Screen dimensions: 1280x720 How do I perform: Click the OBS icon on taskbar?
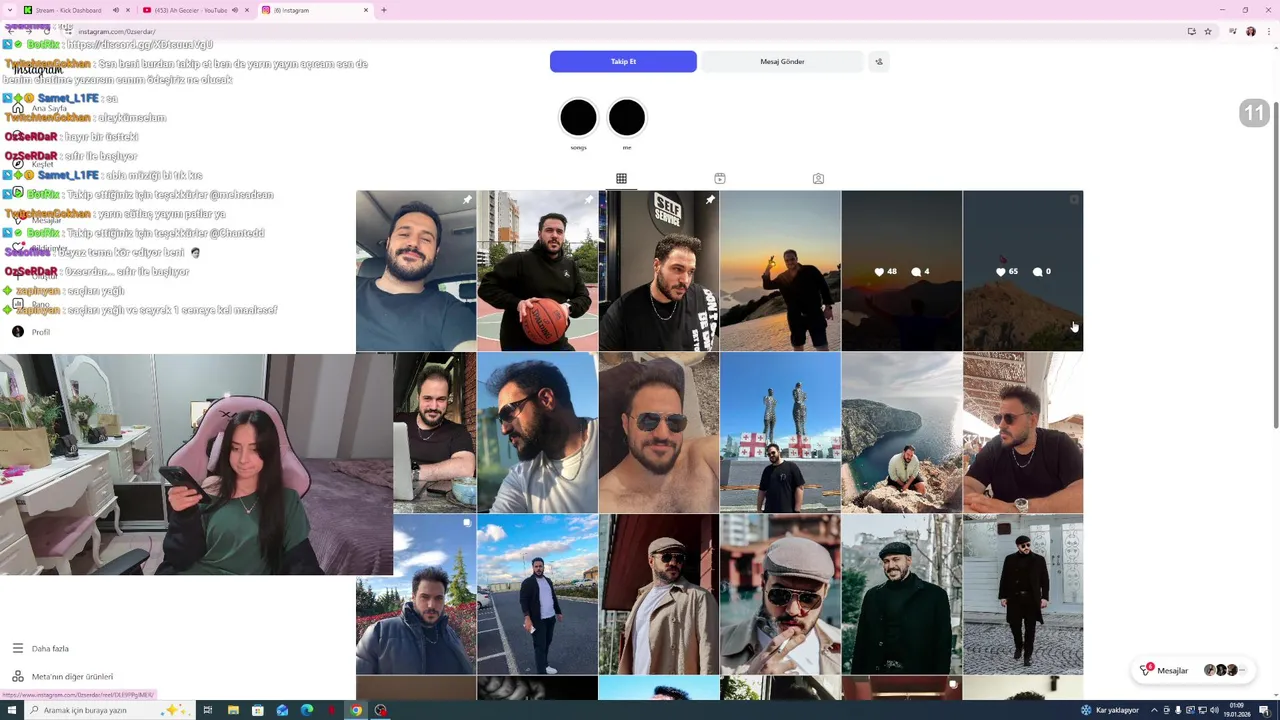(381, 710)
